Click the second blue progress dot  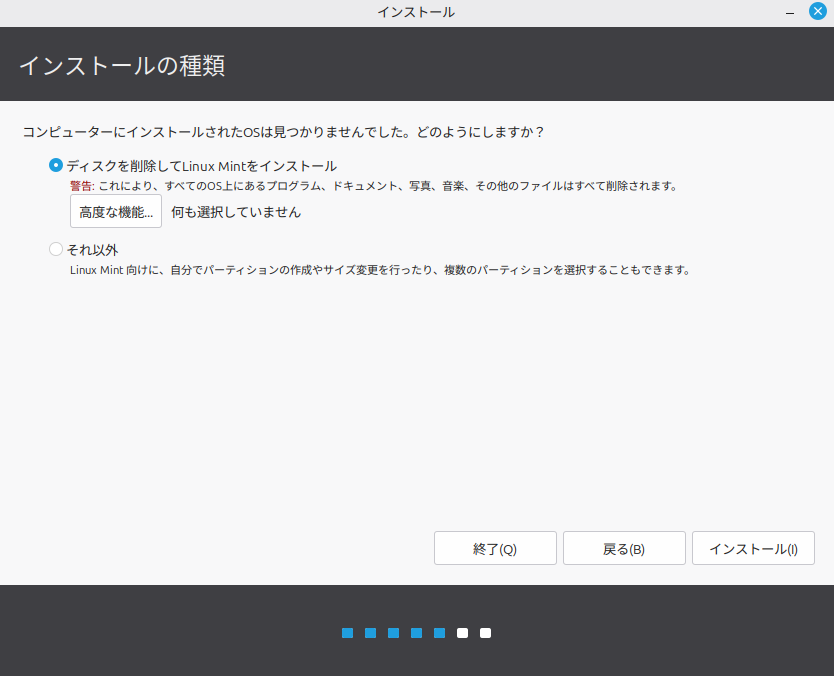pyautogui.click(x=370, y=633)
